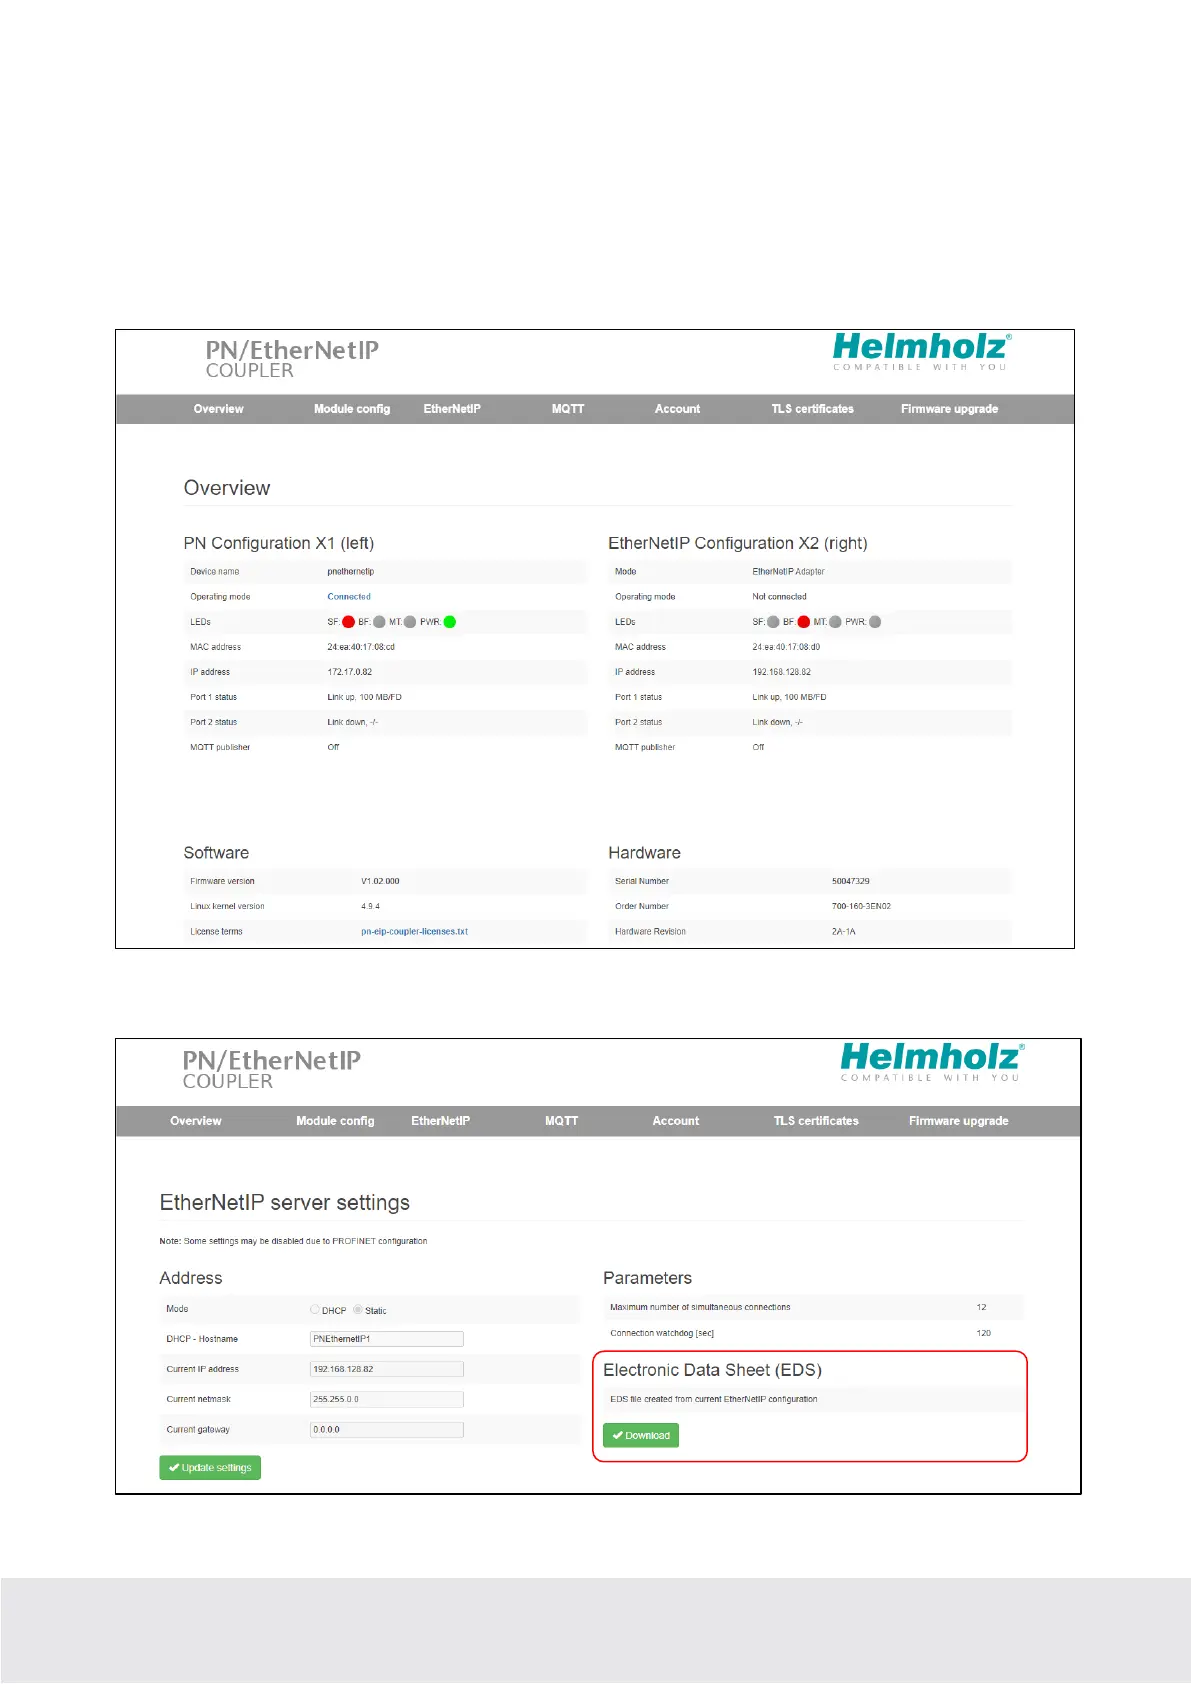Click the Current gateway field

click(x=387, y=1430)
